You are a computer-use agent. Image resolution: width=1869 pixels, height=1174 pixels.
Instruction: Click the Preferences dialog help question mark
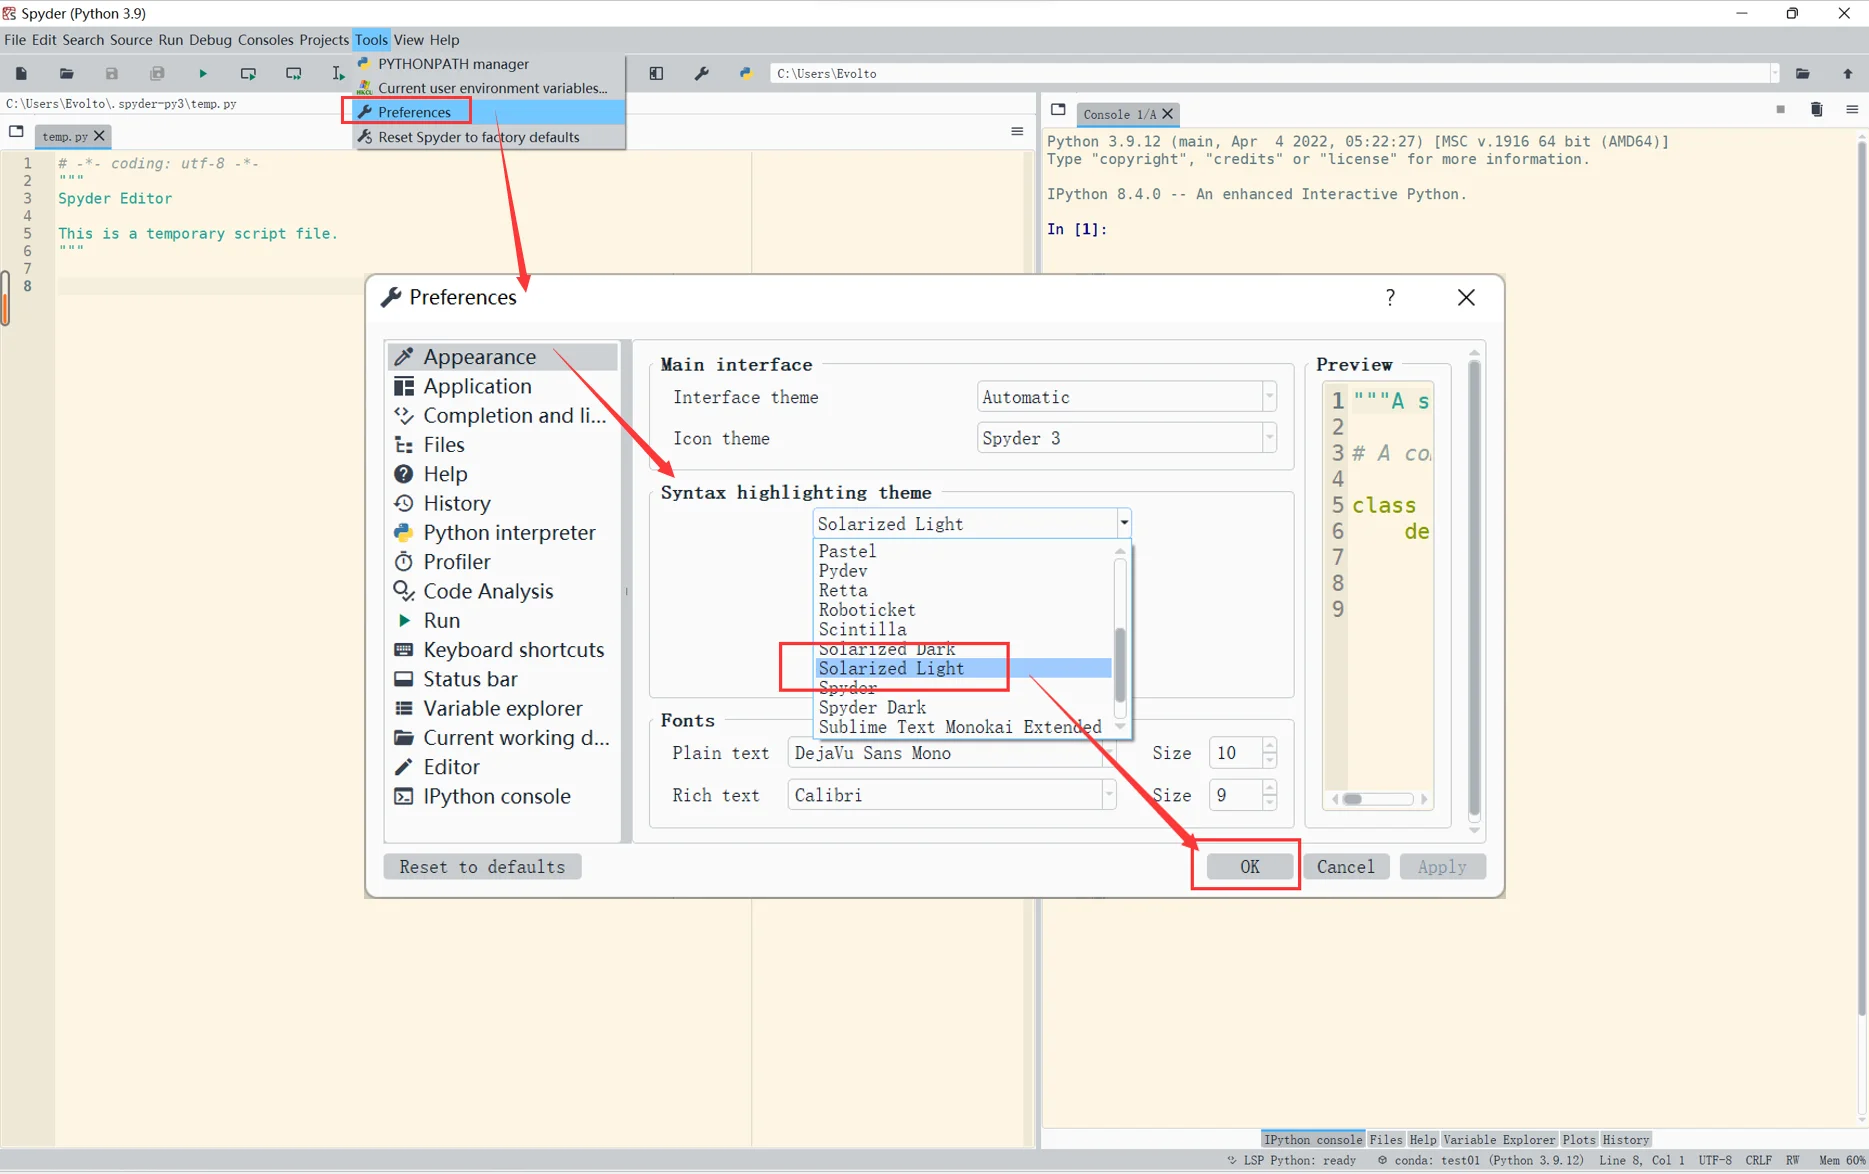[x=1390, y=297]
